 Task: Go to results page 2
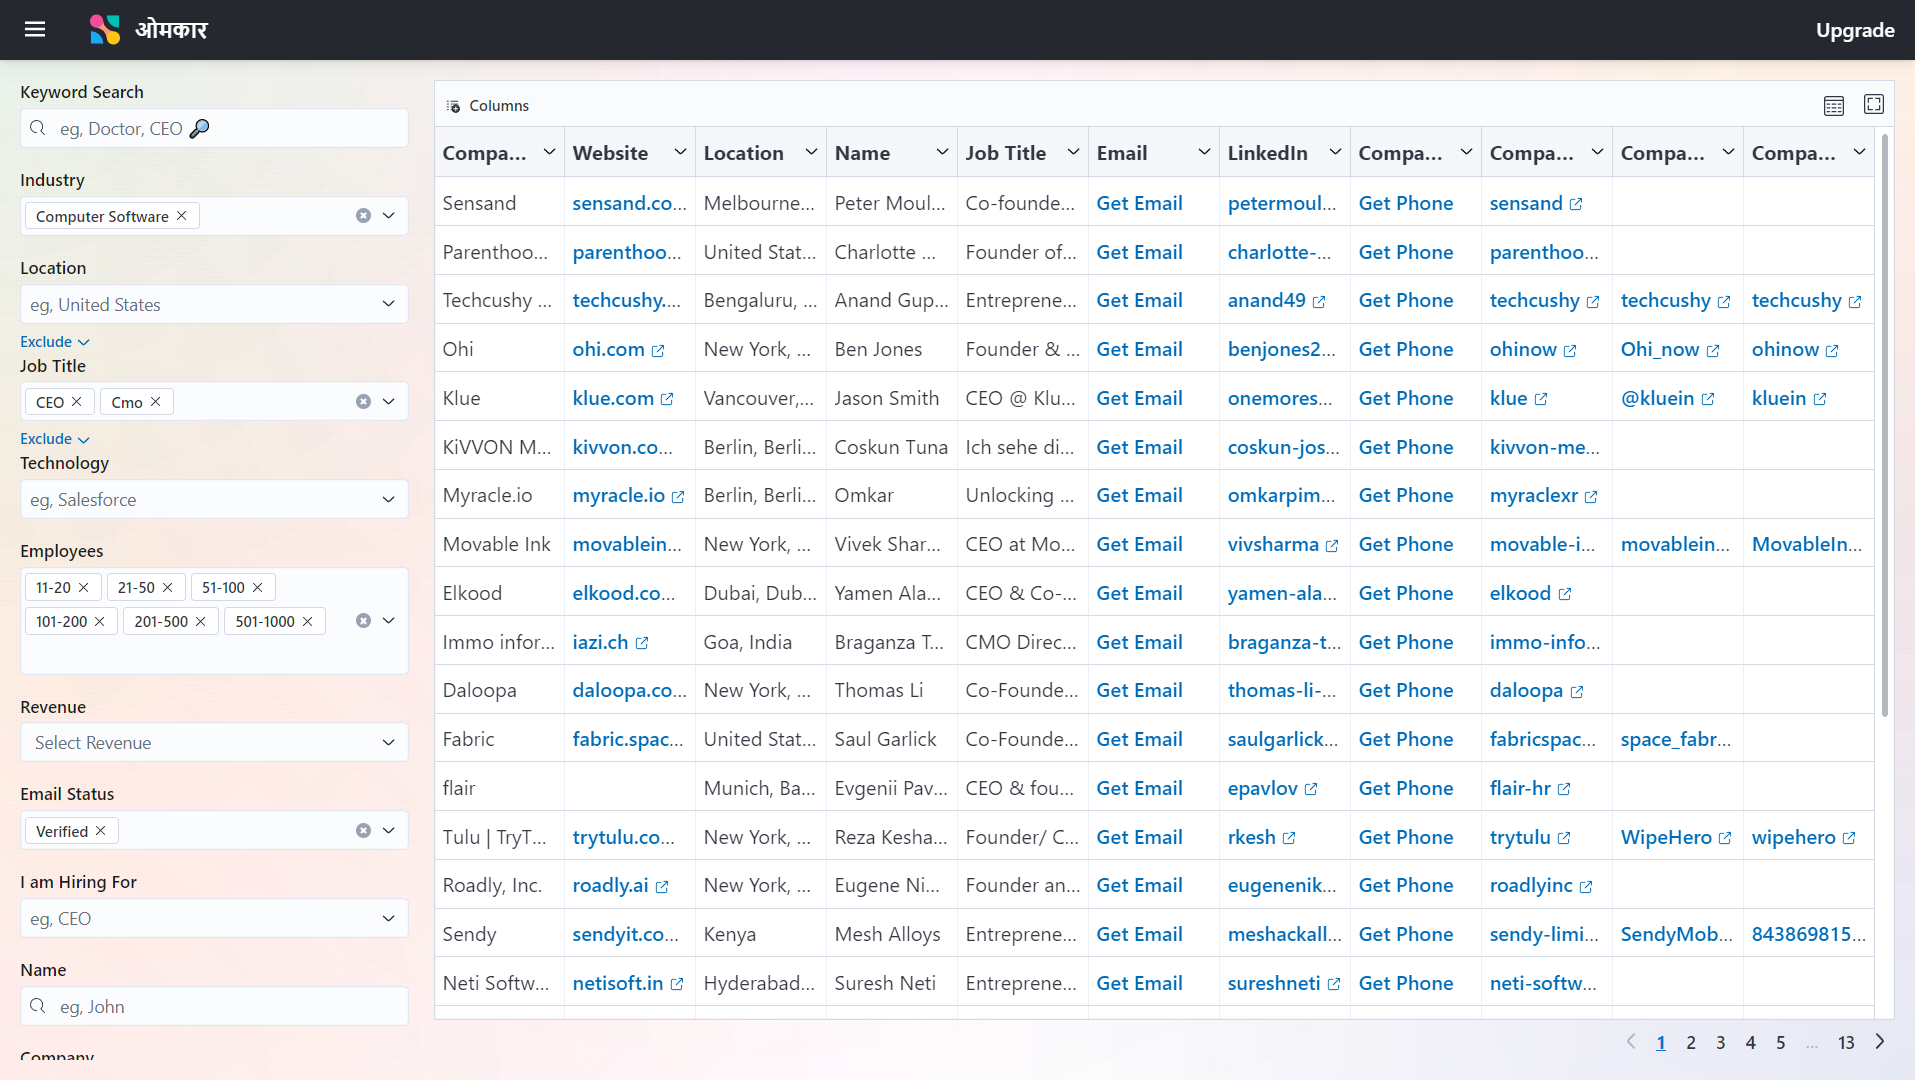1691,1042
